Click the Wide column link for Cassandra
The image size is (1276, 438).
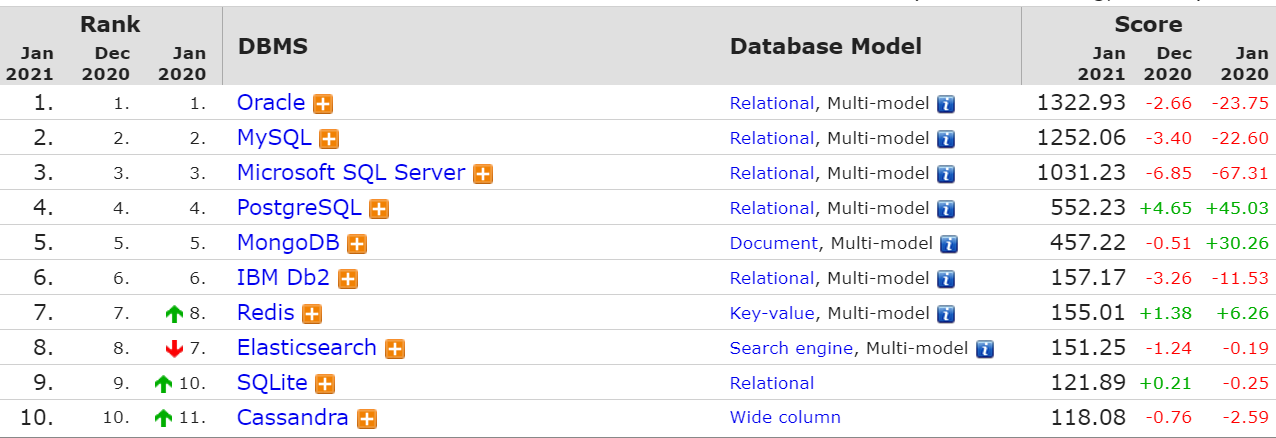point(785,418)
